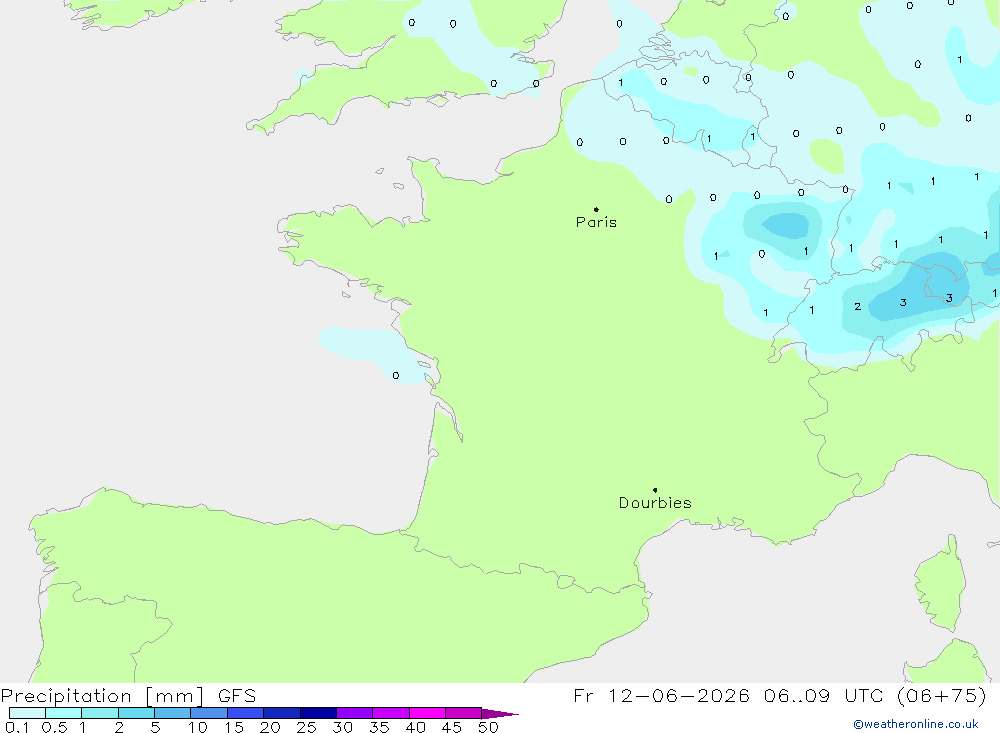The width and height of the screenshot is (1000, 733).
Task: Click the '(06+75)' forecast offset text
Action: (x=941, y=696)
